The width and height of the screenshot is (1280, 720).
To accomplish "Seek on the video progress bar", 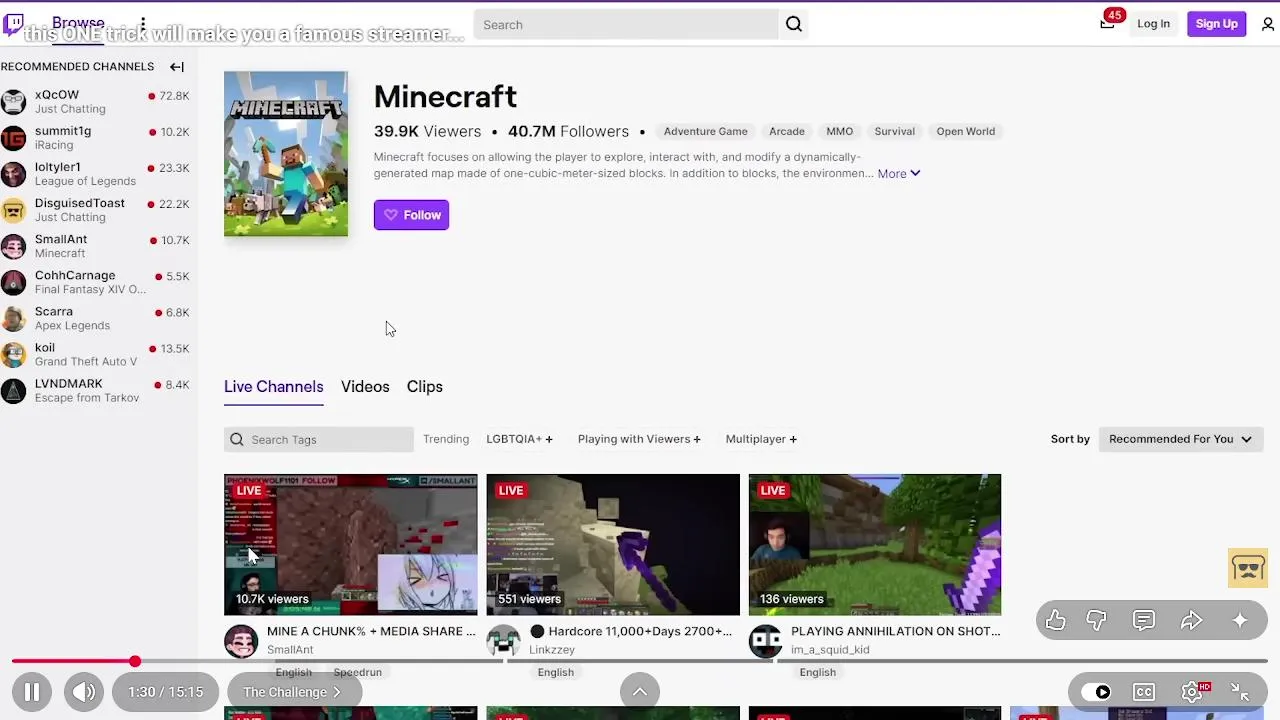I will pyautogui.click(x=640, y=661).
